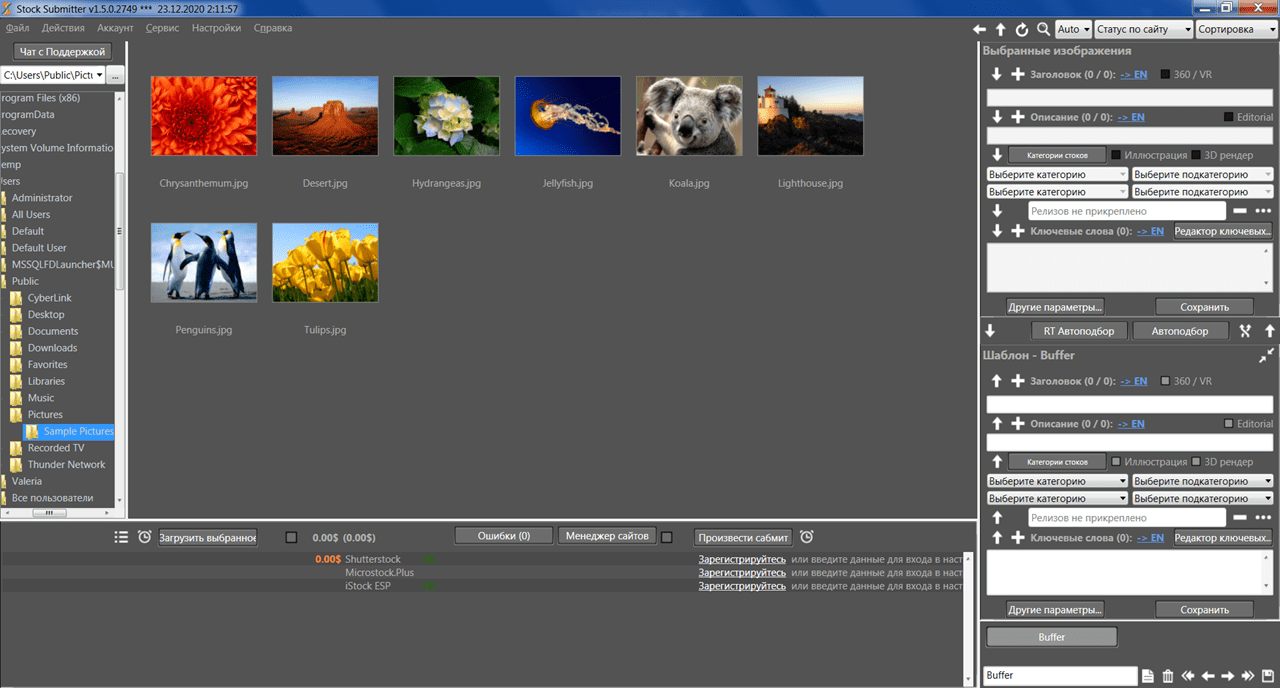The height and width of the screenshot is (688, 1280).
Task: Click Чат с Поддержкой button
Action: tap(62, 52)
